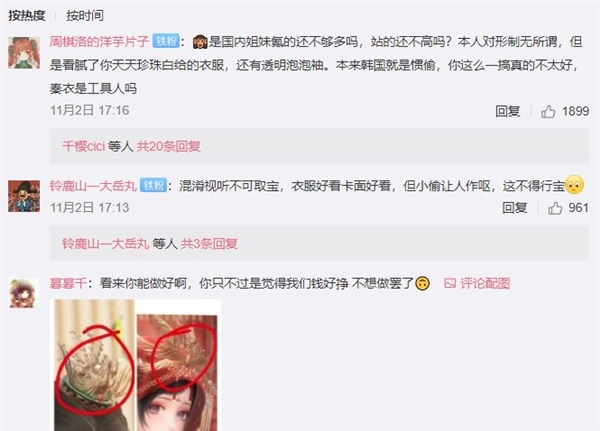This screenshot has width=600, height=431.
Task: Open avatar of 铃鹿山一大岳丸
Action: 24,196
